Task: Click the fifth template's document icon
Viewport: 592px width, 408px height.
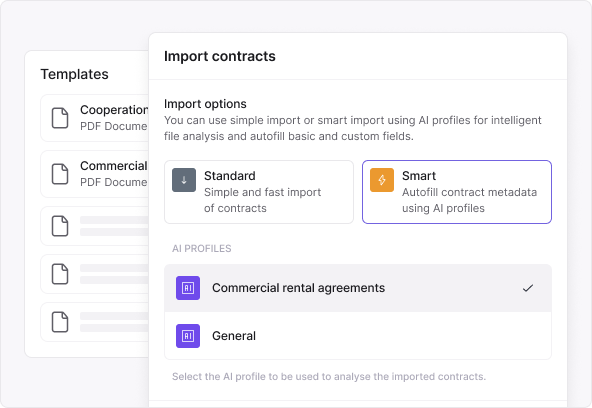Action: tap(60, 322)
